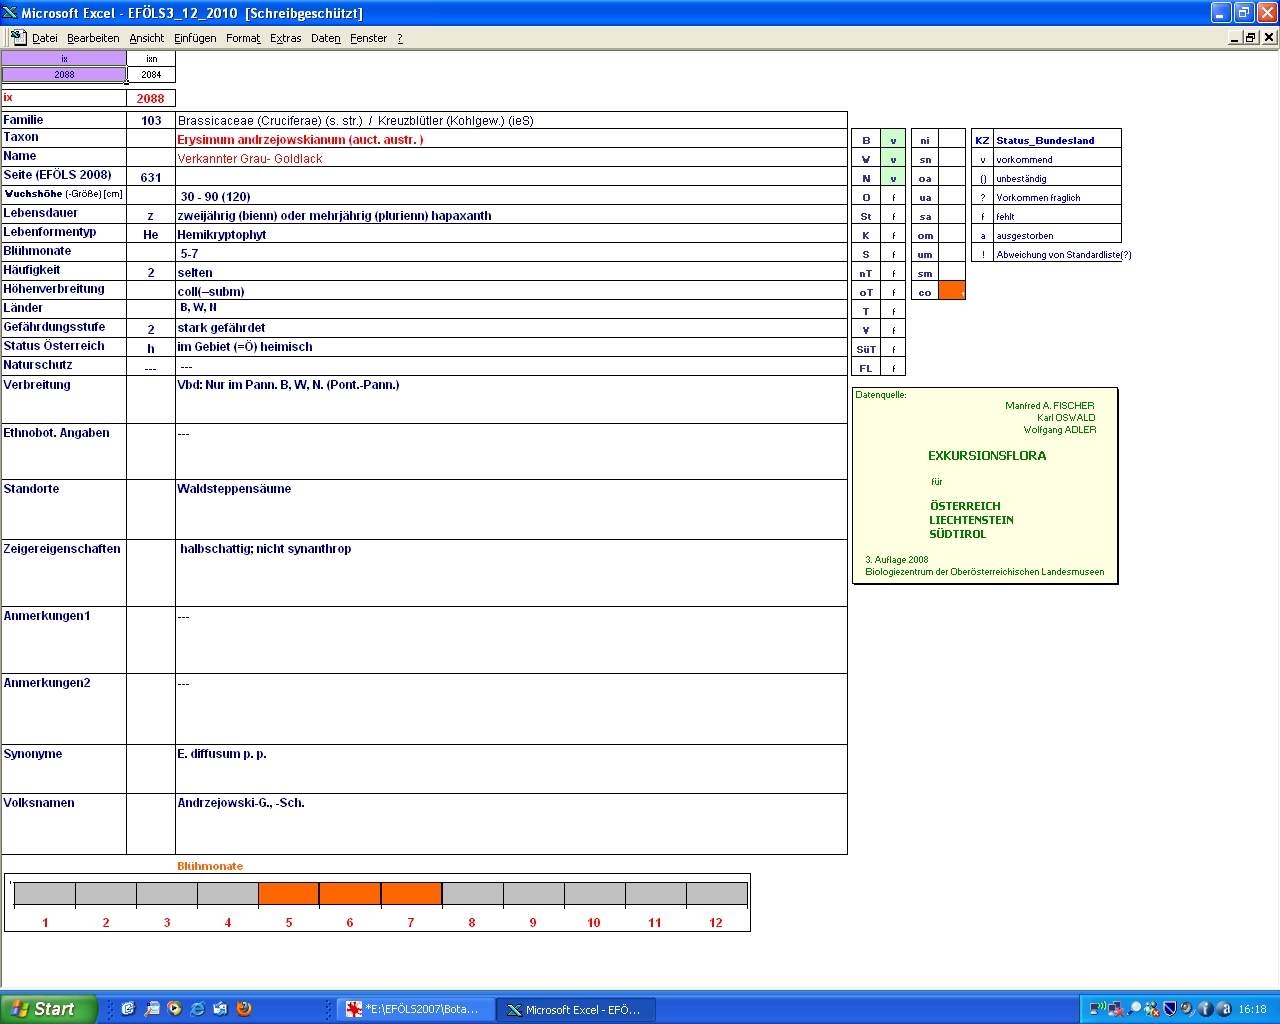
Task: Click the taxon 'Erysimum andrzejowskianum (auct. austr.)'
Action: 300,140
